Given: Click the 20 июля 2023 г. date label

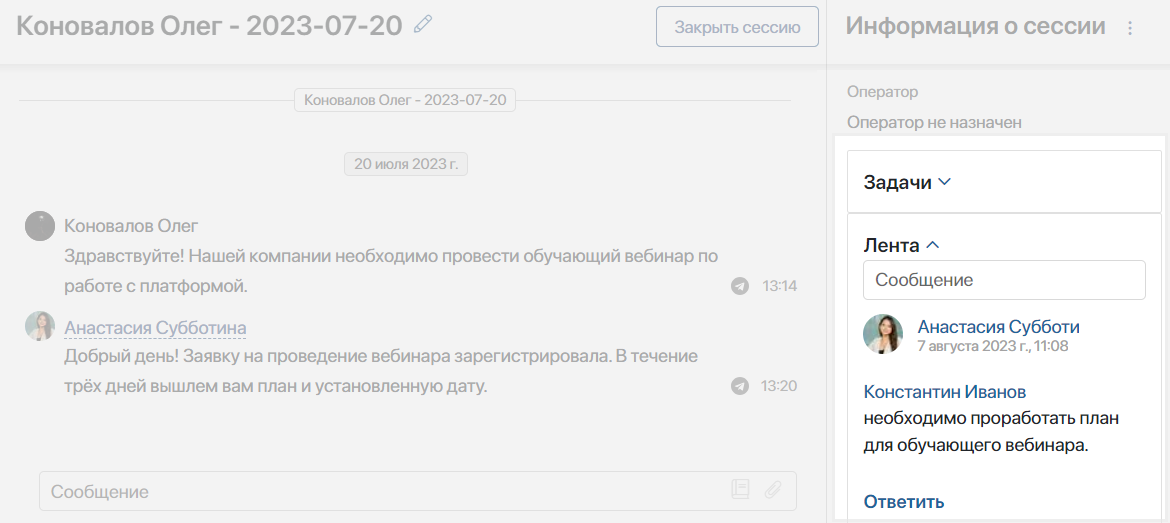Looking at the screenshot, I should (x=405, y=164).
